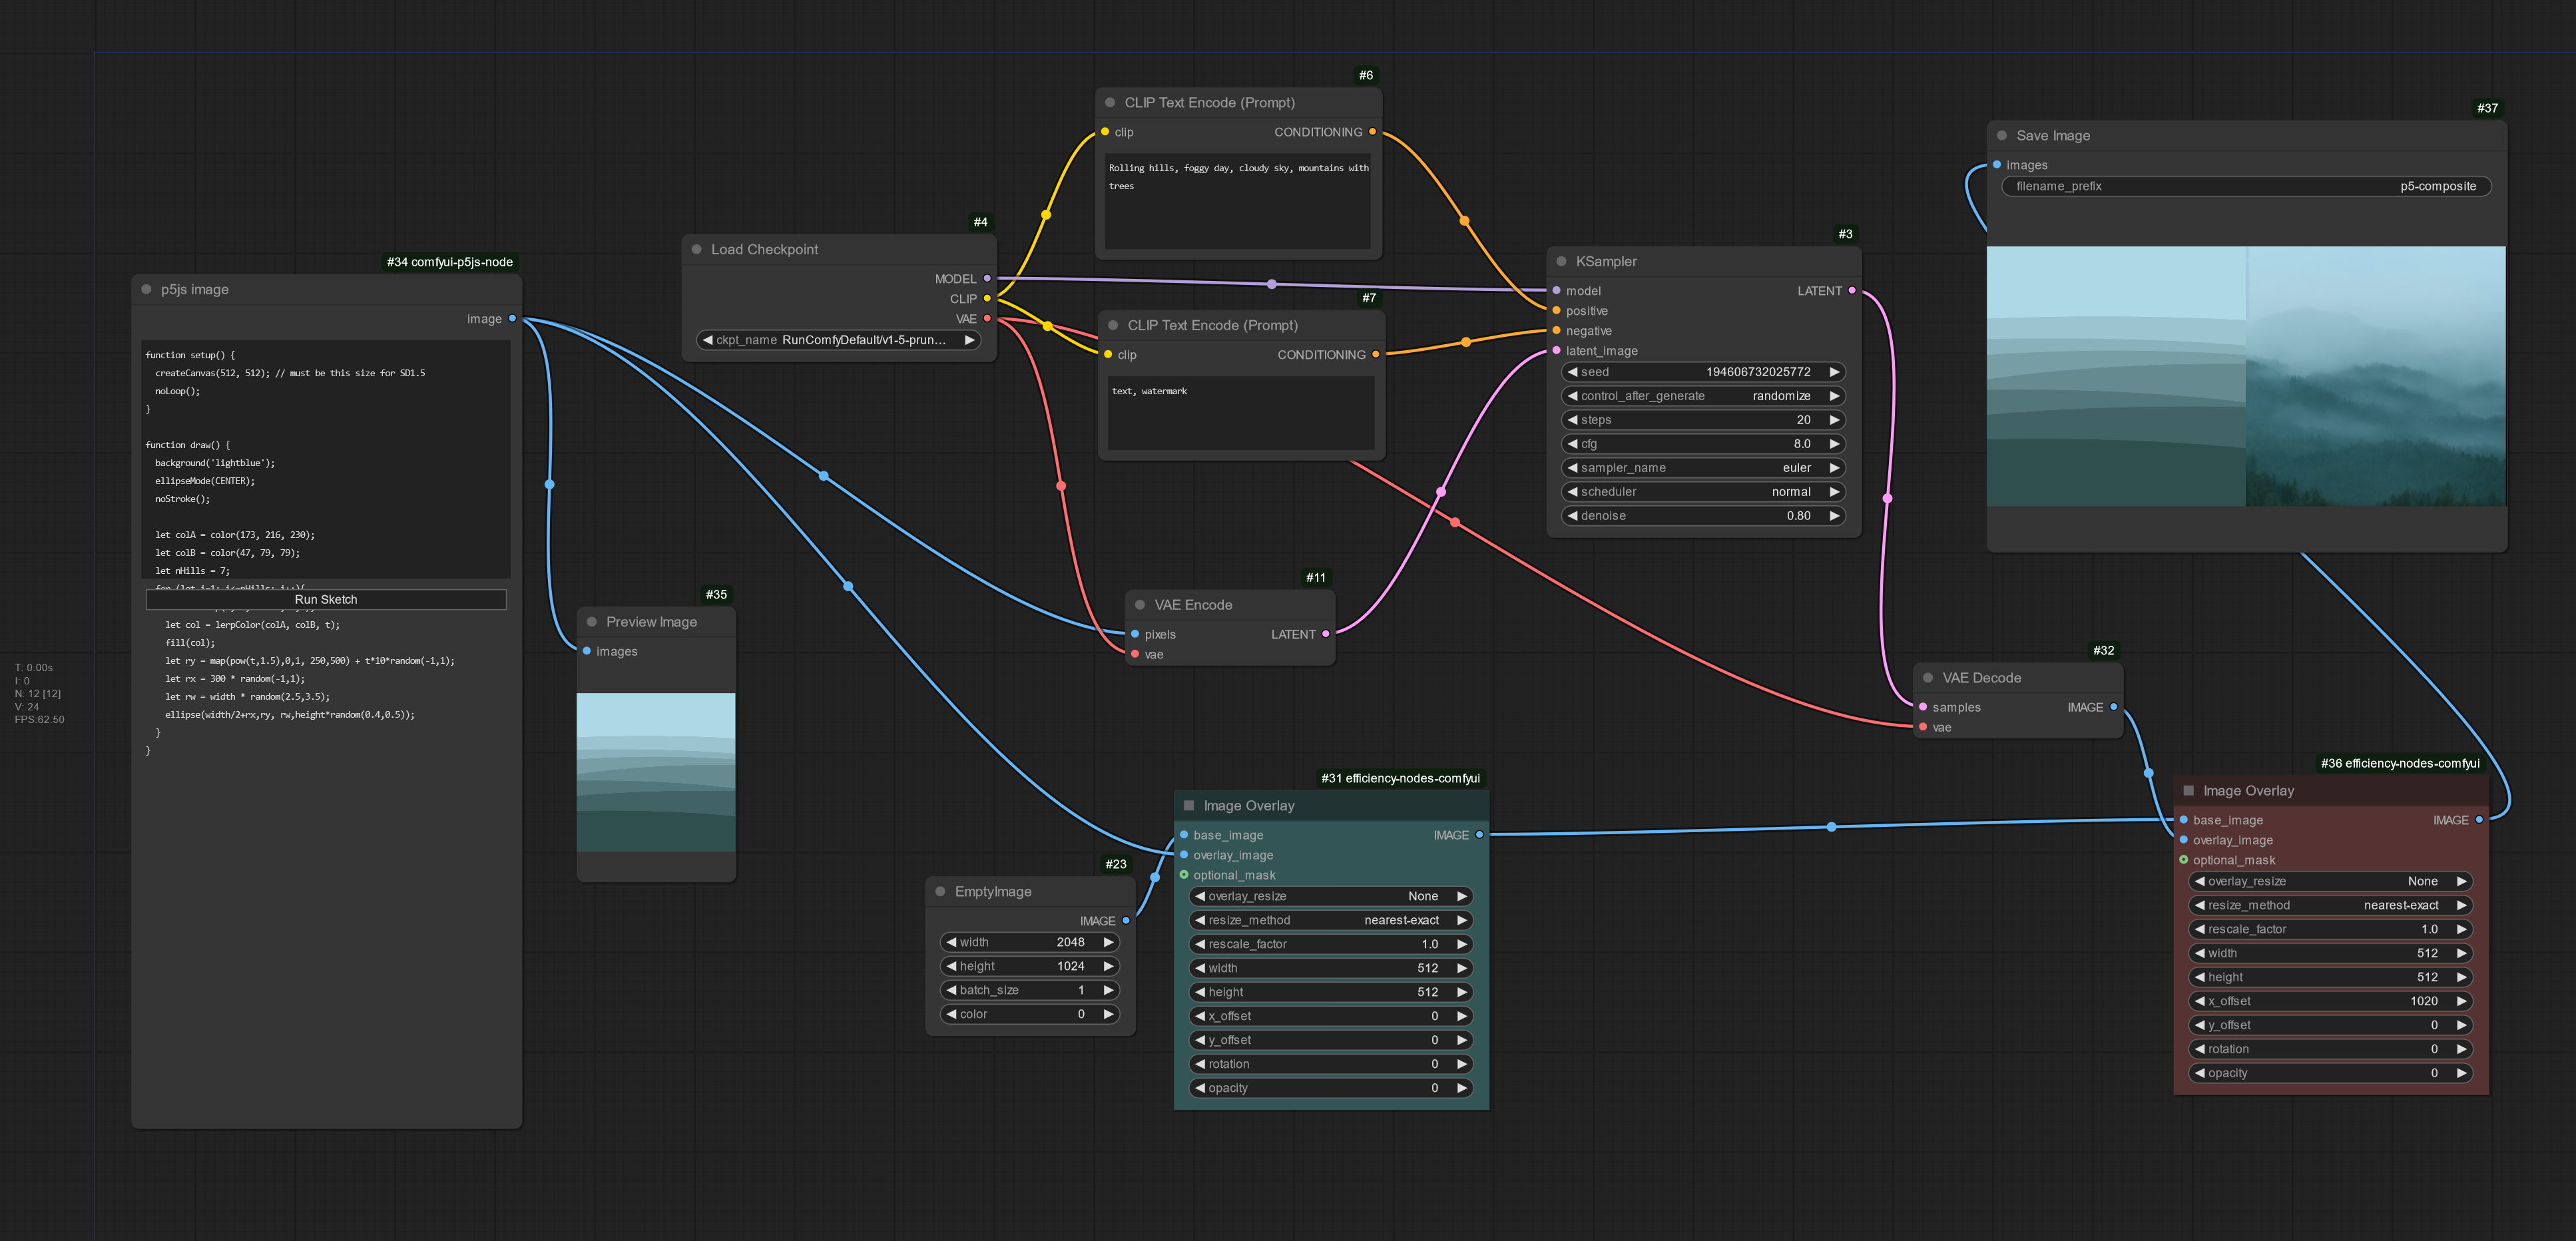Click the Save Image composite output preview
The width and height of the screenshot is (2576, 1241).
click(2246, 376)
